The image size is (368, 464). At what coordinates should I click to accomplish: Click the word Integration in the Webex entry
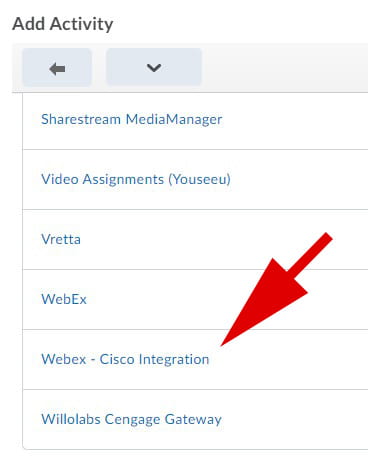point(174,359)
